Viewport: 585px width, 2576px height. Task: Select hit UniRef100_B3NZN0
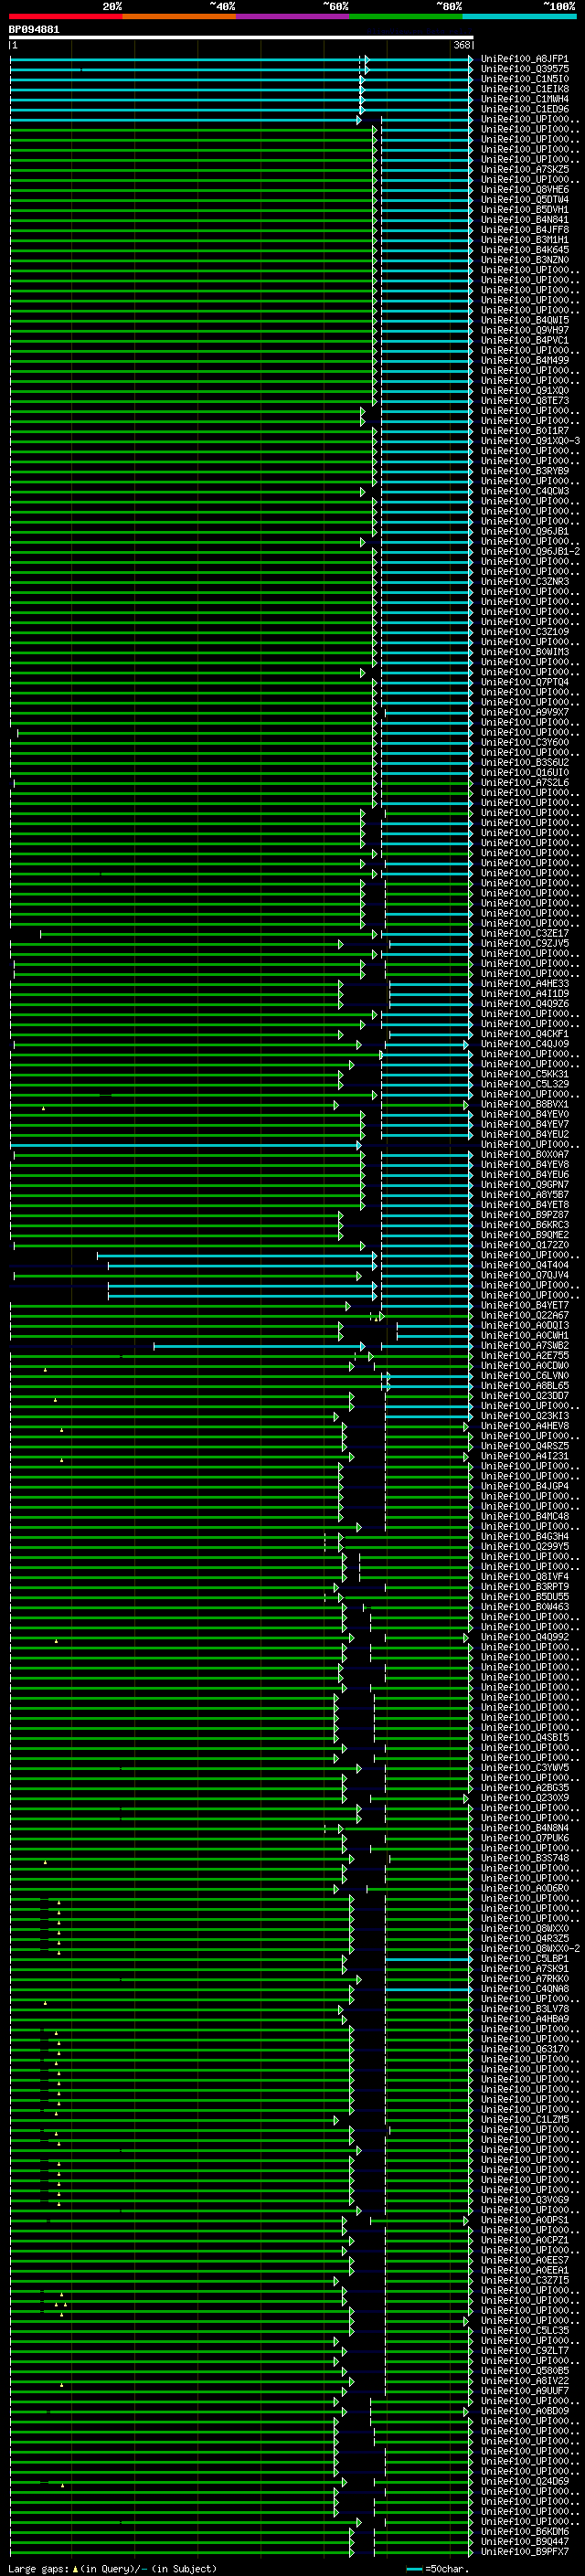[525, 260]
